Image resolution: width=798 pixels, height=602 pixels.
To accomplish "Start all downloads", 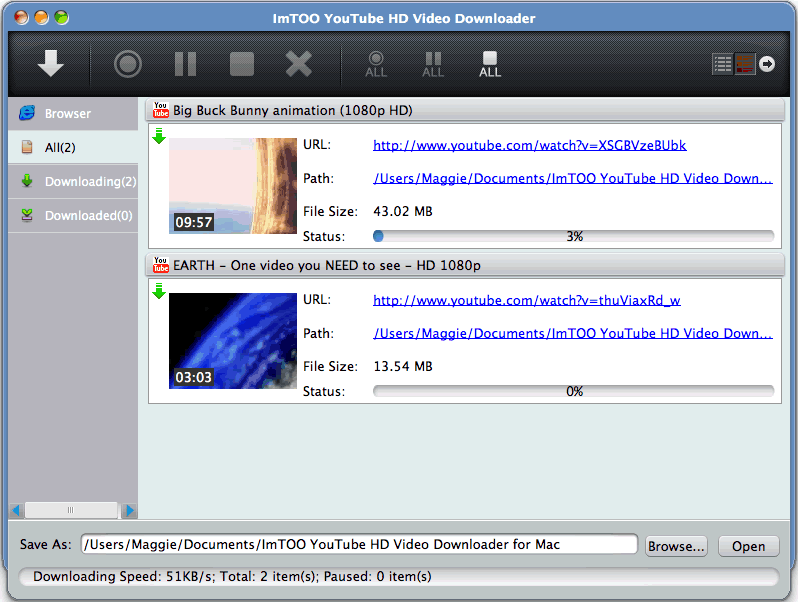I will click(376, 65).
